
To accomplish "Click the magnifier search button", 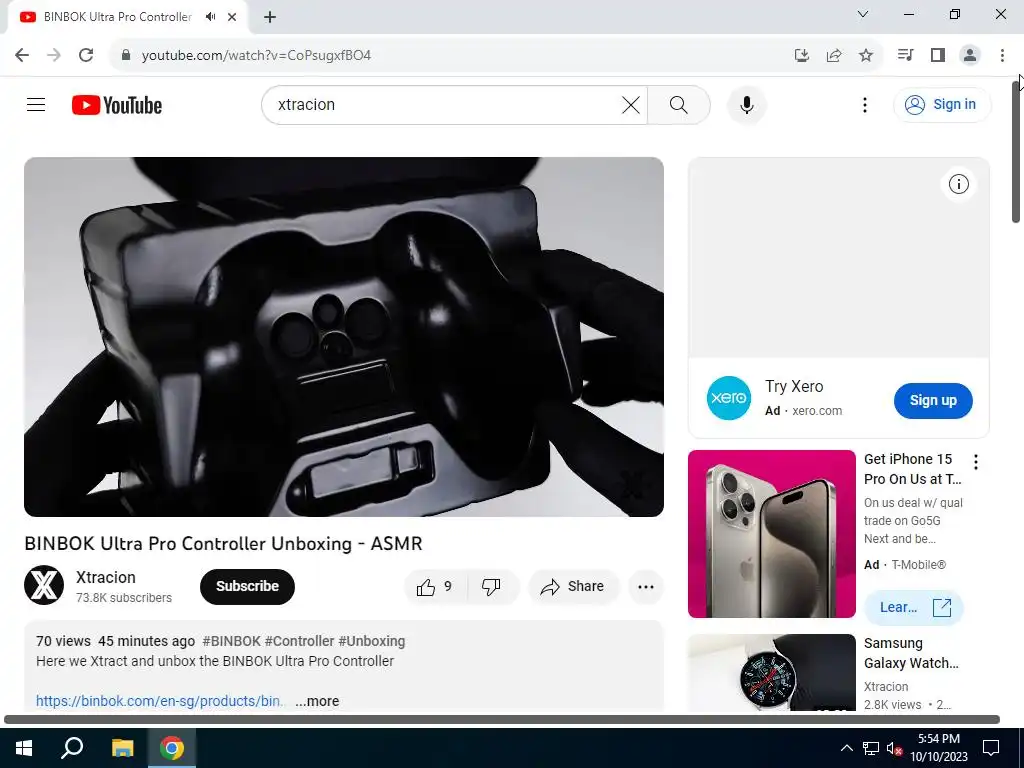I will pyautogui.click(x=679, y=104).
